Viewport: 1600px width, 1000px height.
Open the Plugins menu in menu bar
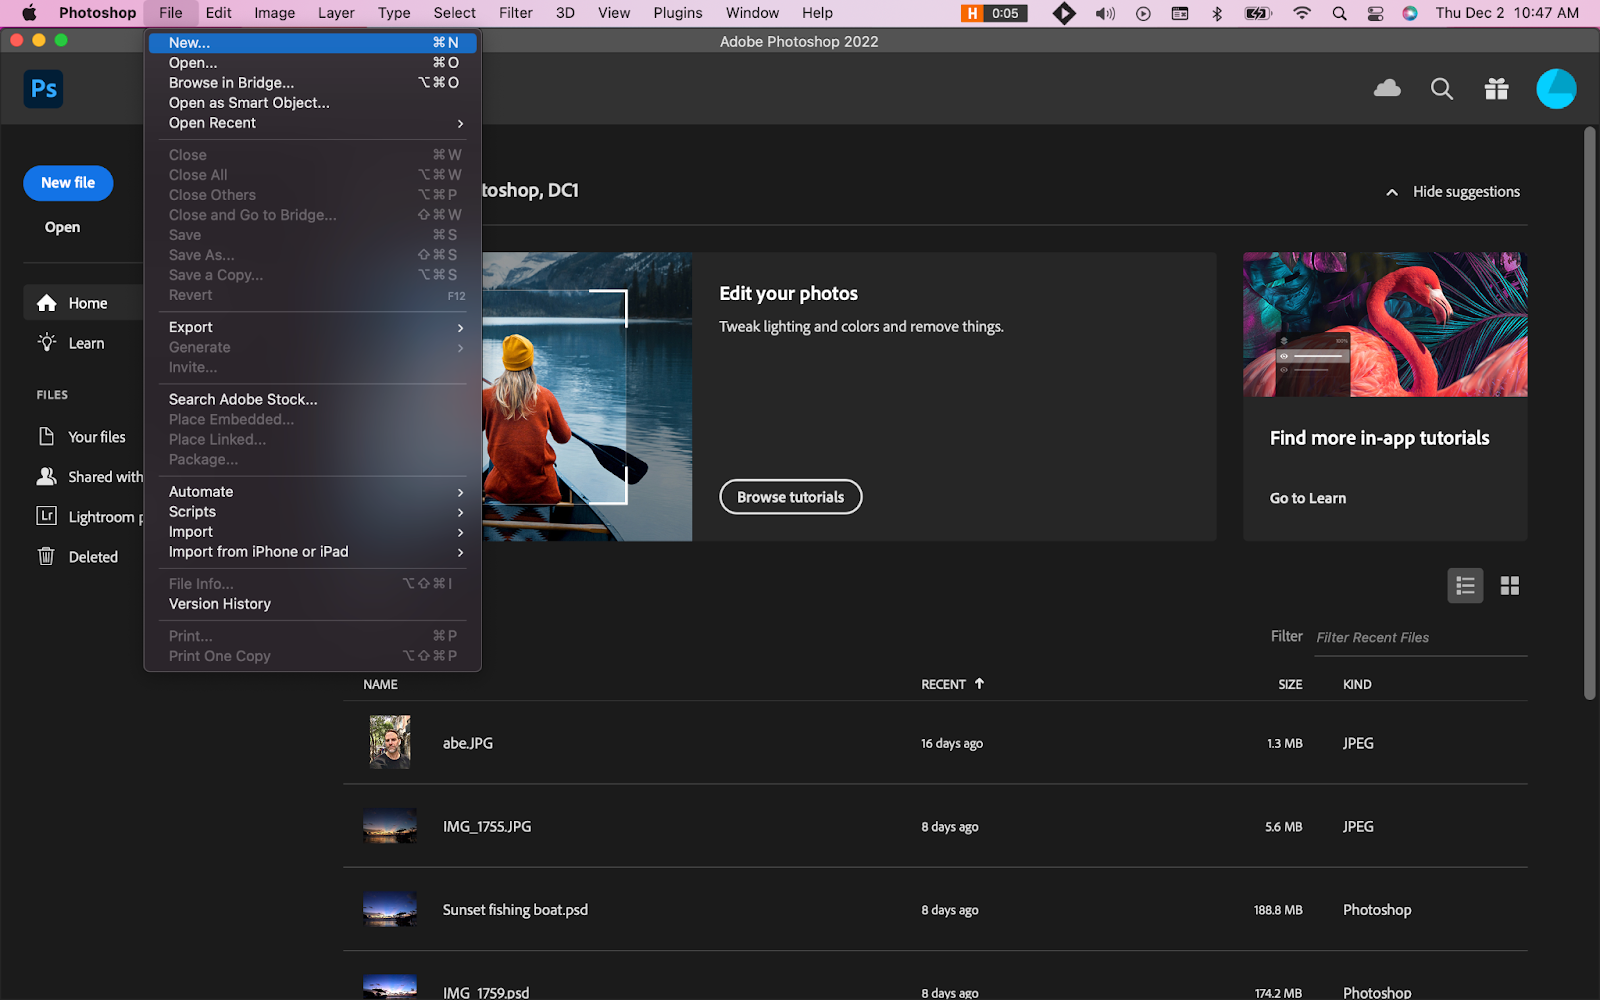coord(678,13)
